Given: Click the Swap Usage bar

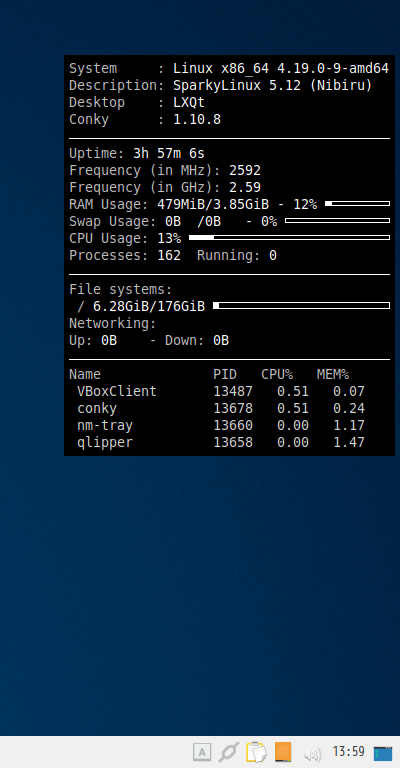Looking at the screenshot, I should pos(337,220).
